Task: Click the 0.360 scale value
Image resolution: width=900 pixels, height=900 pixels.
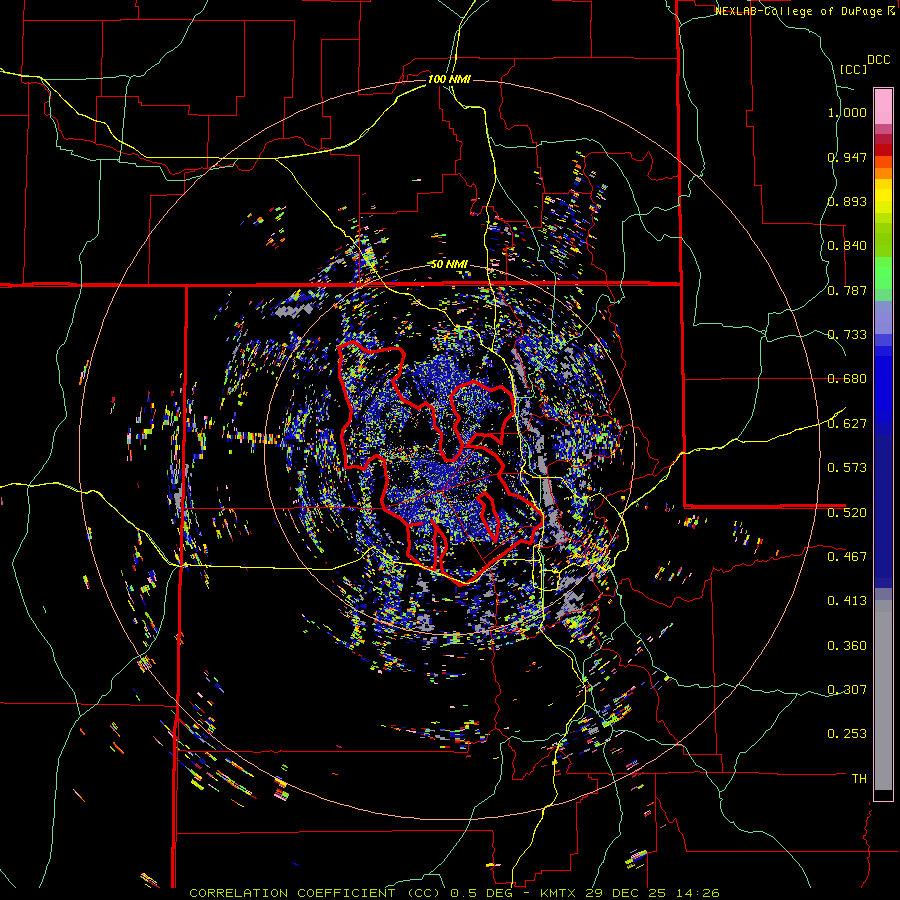Action: (847, 646)
